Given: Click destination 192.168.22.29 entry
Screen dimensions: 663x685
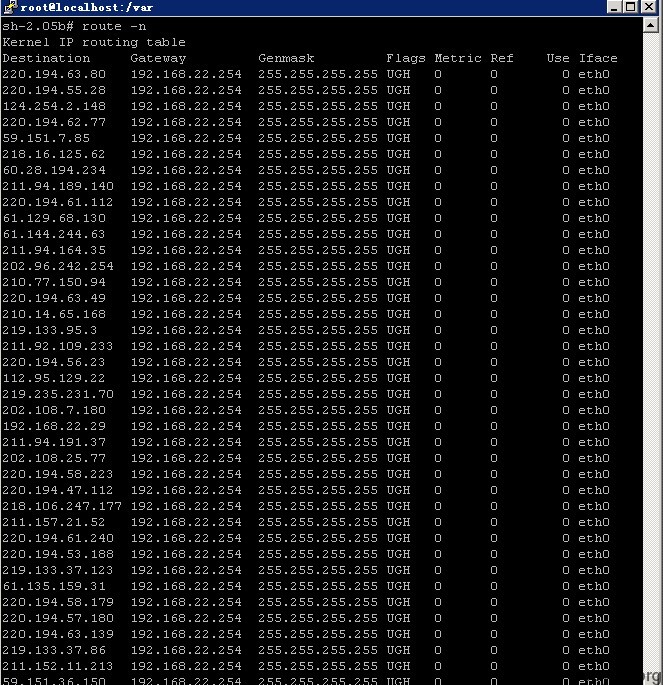Looking at the screenshot, I should [x=54, y=426].
